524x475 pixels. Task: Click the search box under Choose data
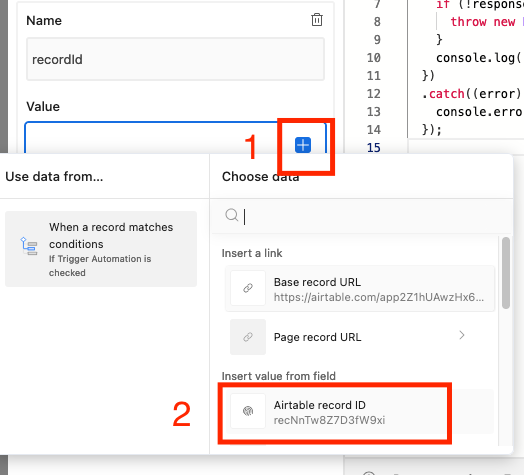pos(362,216)
